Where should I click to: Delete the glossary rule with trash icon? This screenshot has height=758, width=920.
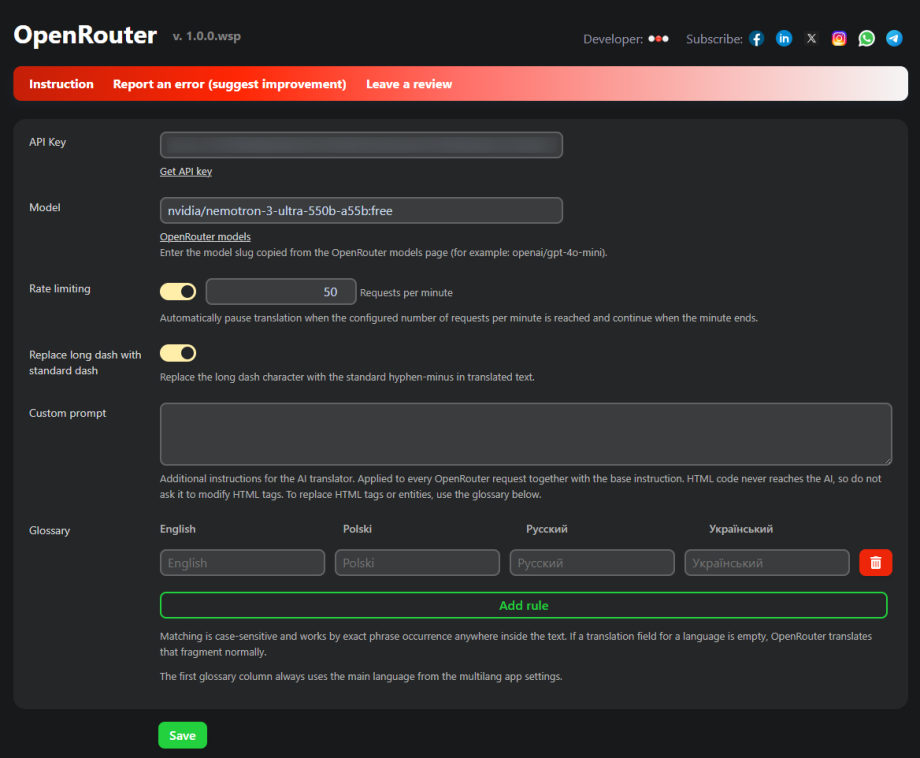click(875, 563)
